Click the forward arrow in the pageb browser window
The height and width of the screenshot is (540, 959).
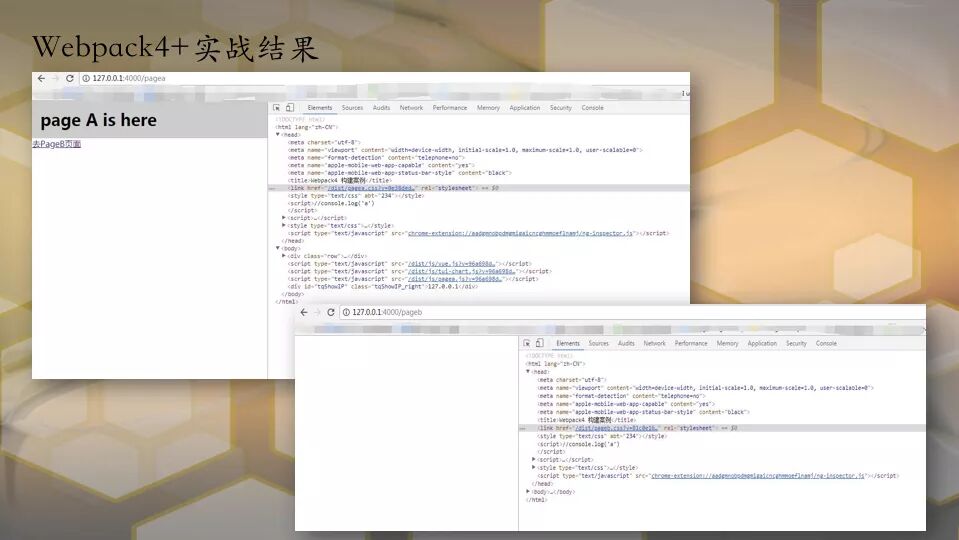coord(317,312)
